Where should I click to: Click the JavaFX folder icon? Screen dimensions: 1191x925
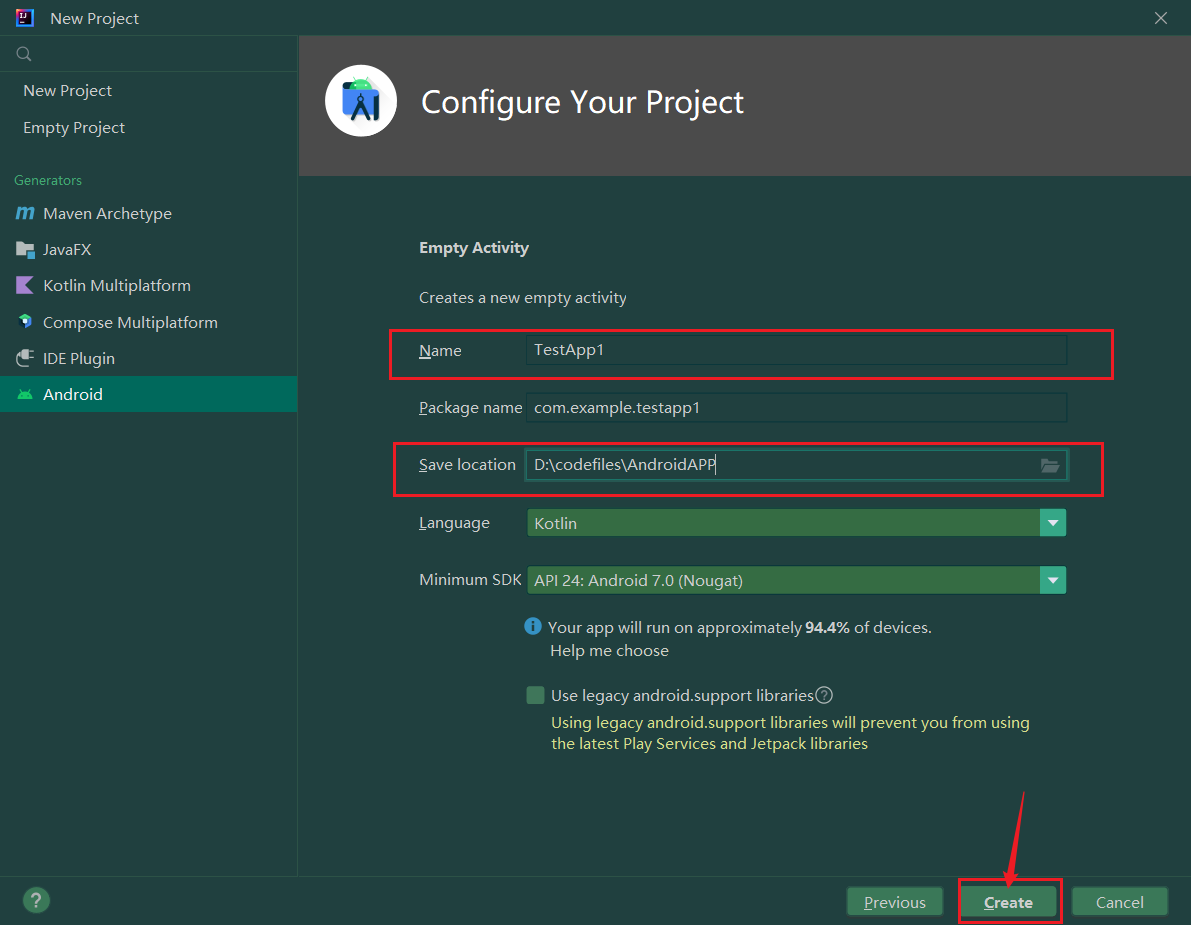[25, 249]
